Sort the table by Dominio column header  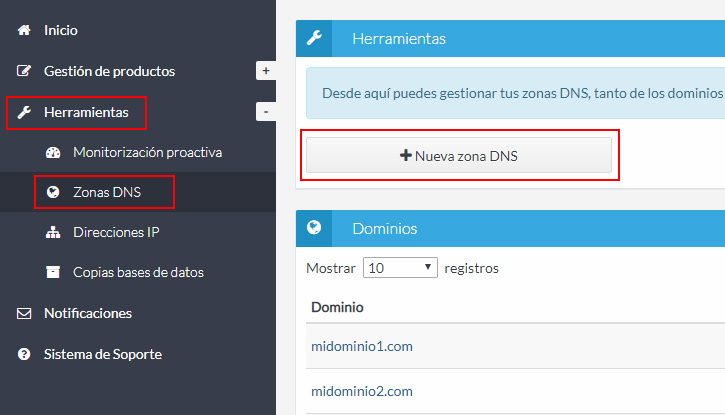337,306
